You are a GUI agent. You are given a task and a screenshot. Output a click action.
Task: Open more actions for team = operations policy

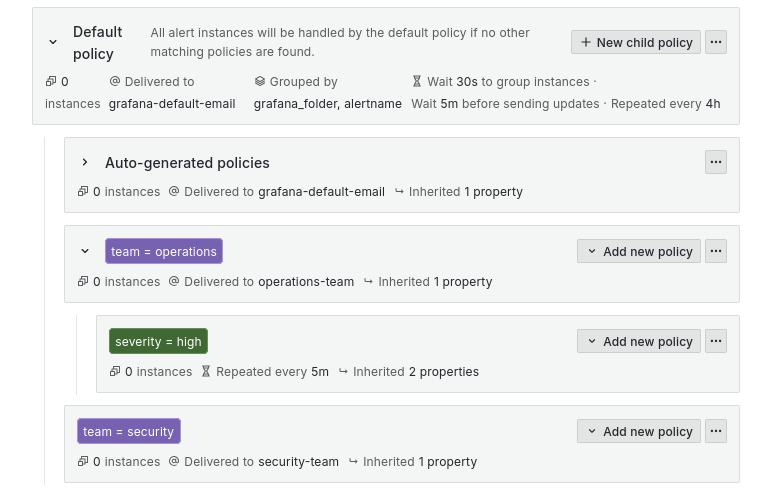[716, 251]
